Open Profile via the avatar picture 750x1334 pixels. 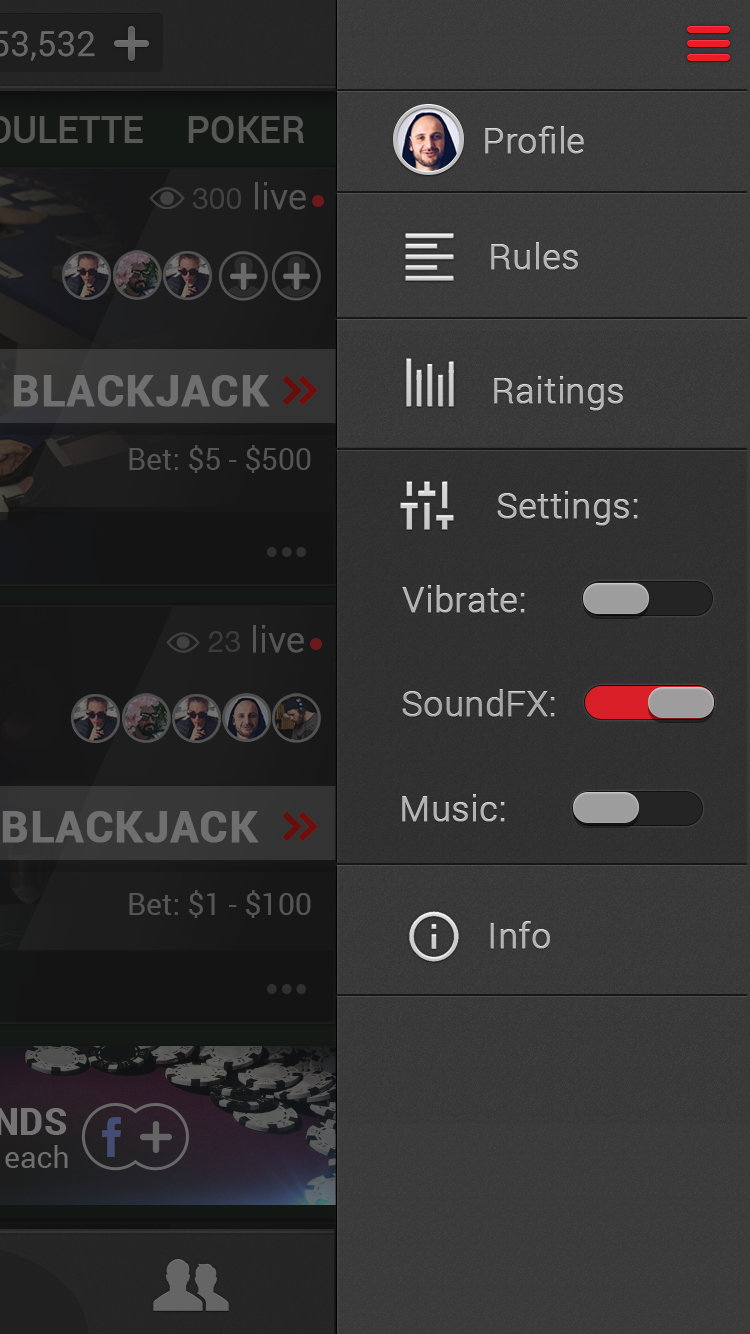point(428,140)
